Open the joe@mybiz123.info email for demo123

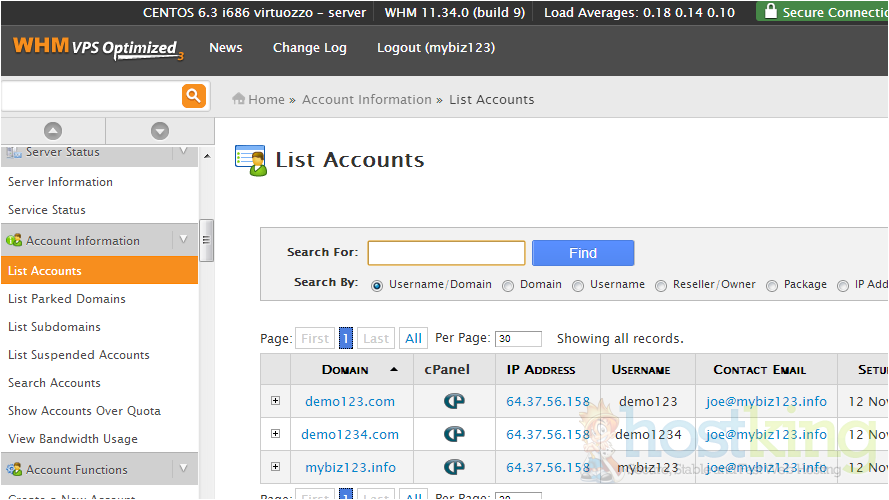pos(766,402)
